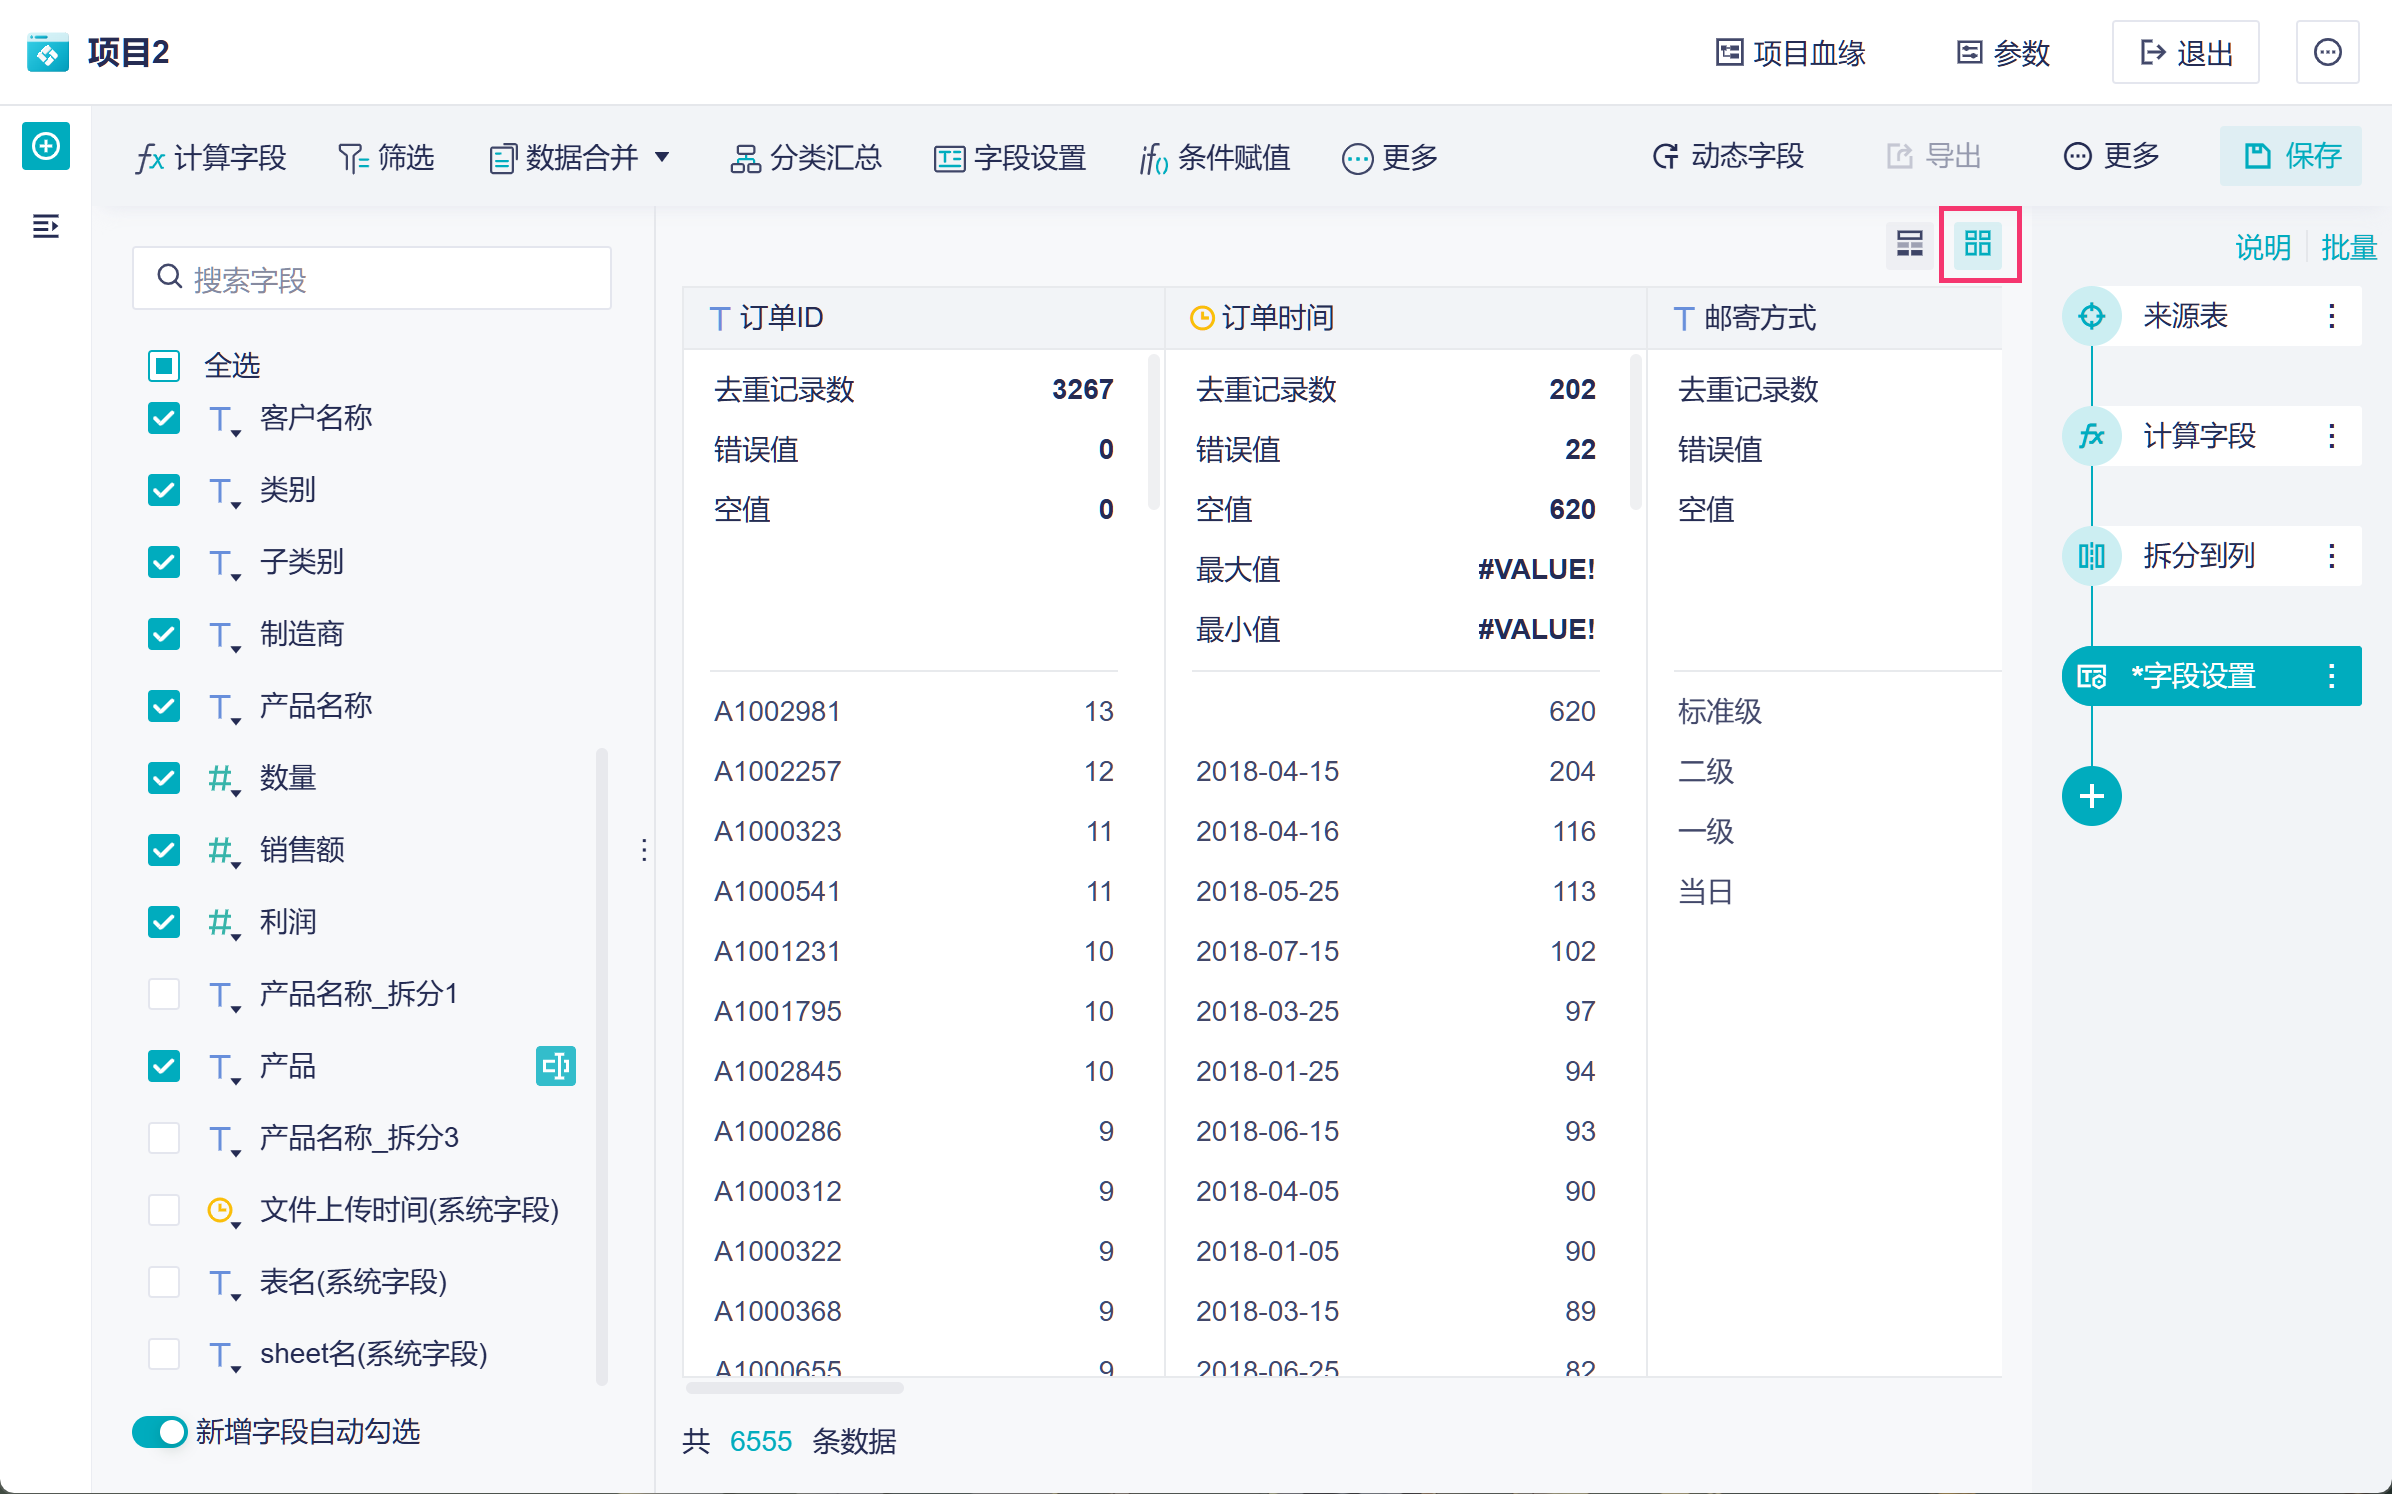Screen dimensions: 2392x1494
Task: Select the 计算字段 step in the flow
Action: click(x=2198, y=436)
